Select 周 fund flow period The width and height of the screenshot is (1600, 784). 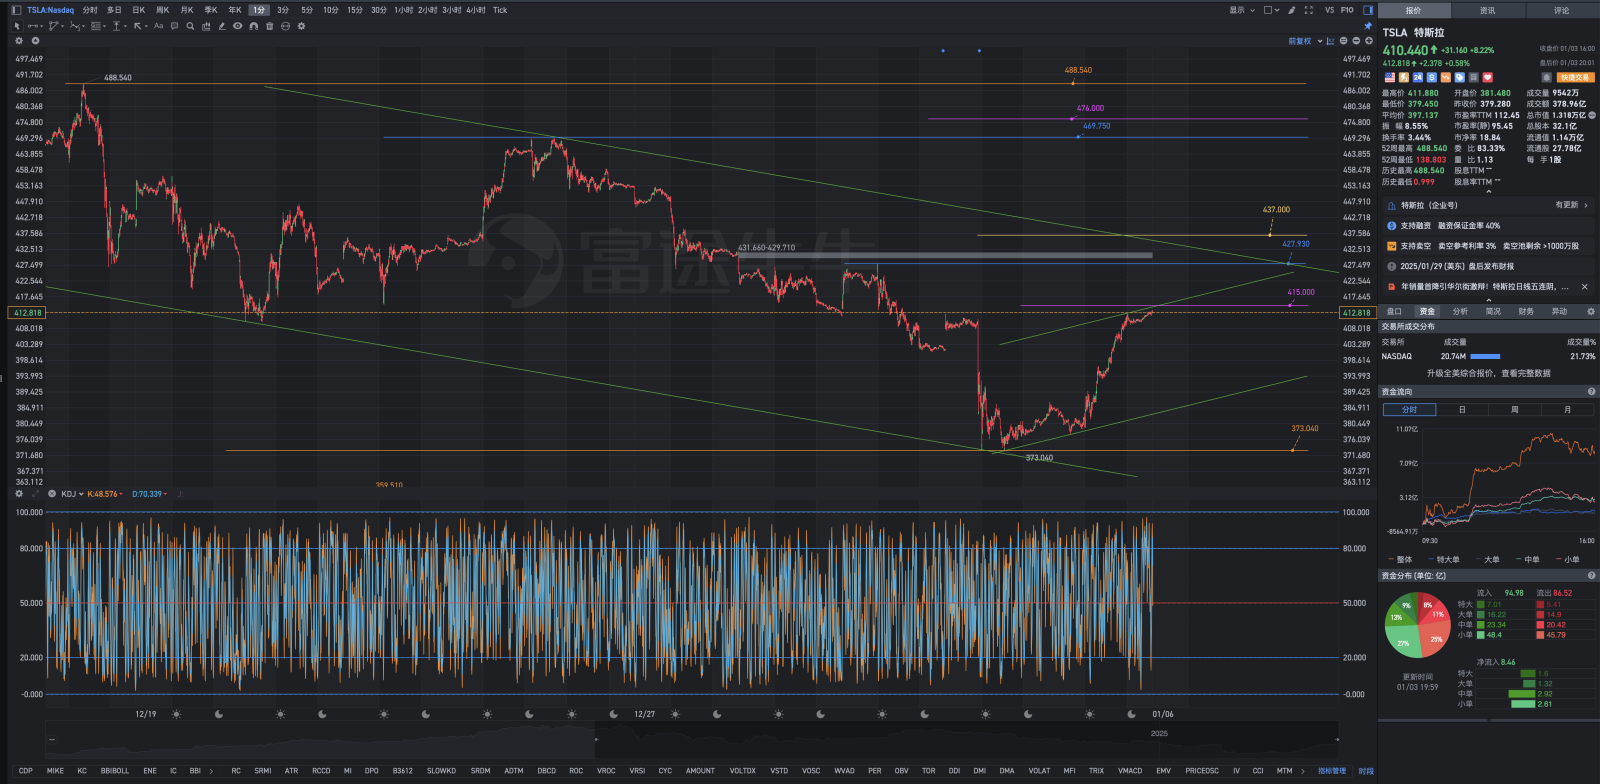coord(1514,409)
